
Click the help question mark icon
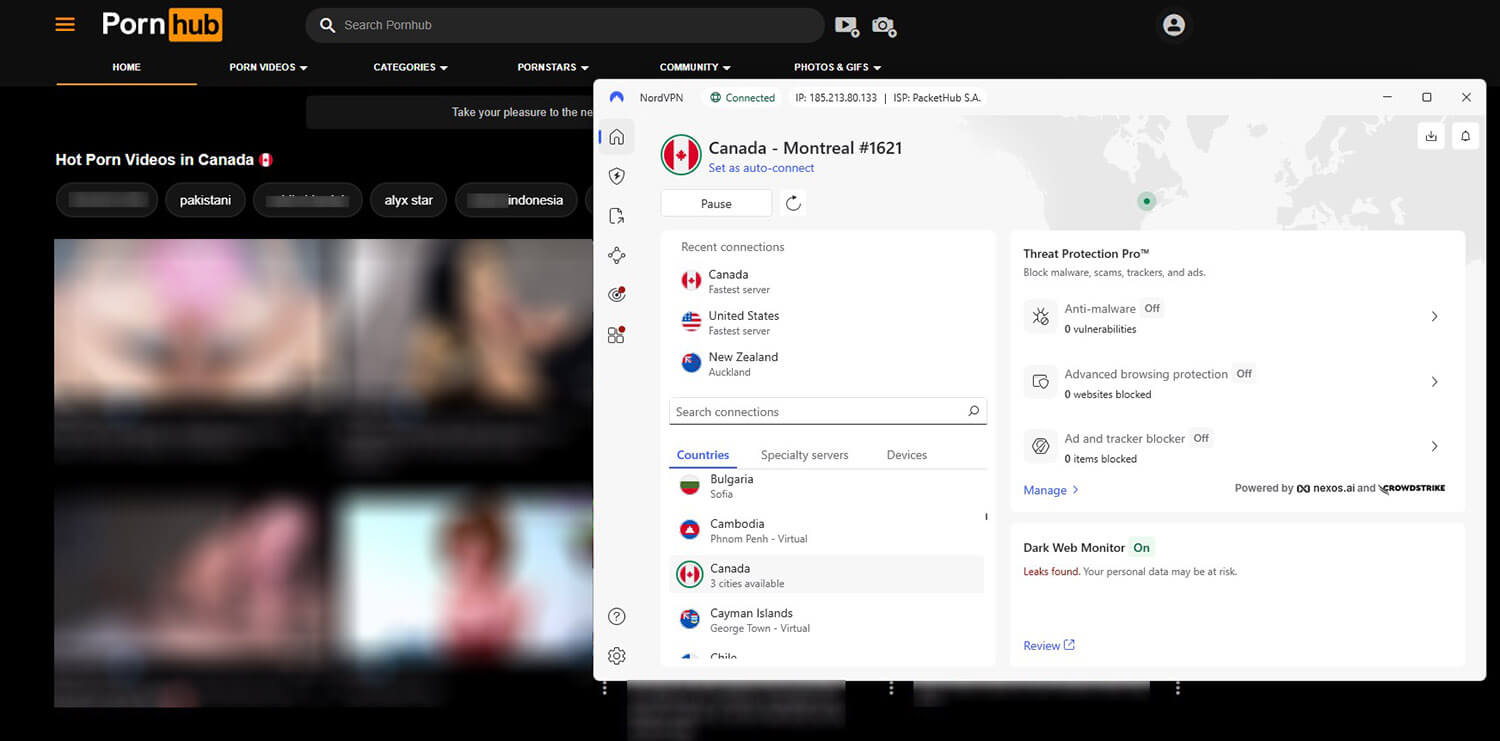tap(617, 617)
